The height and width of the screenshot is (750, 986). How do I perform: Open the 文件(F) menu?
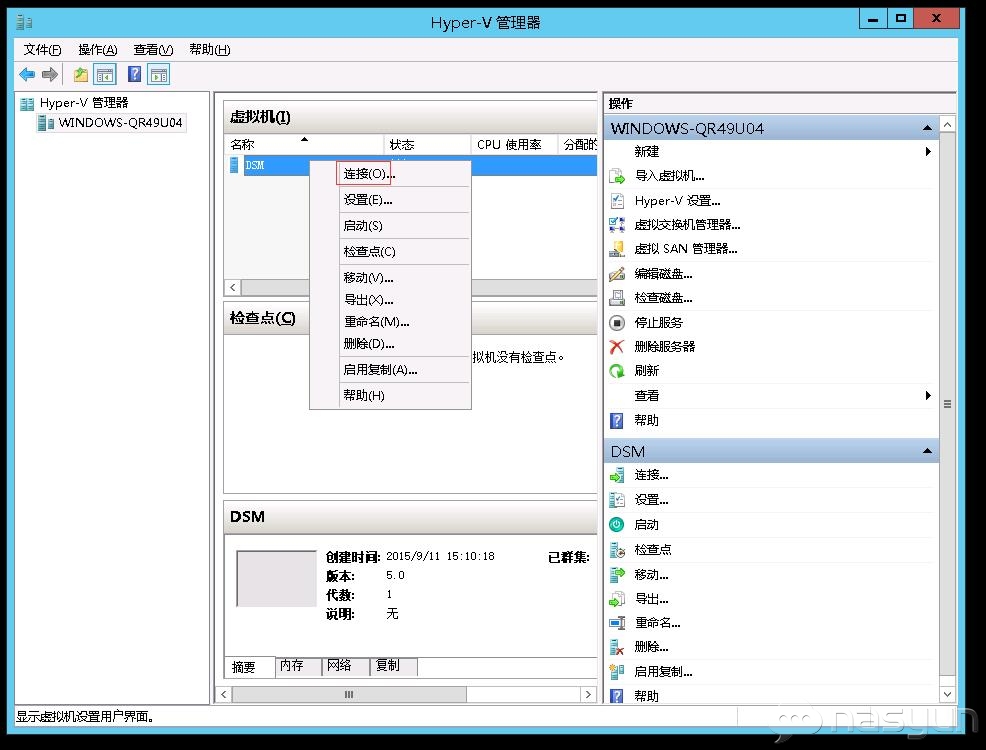click(42, 50)
